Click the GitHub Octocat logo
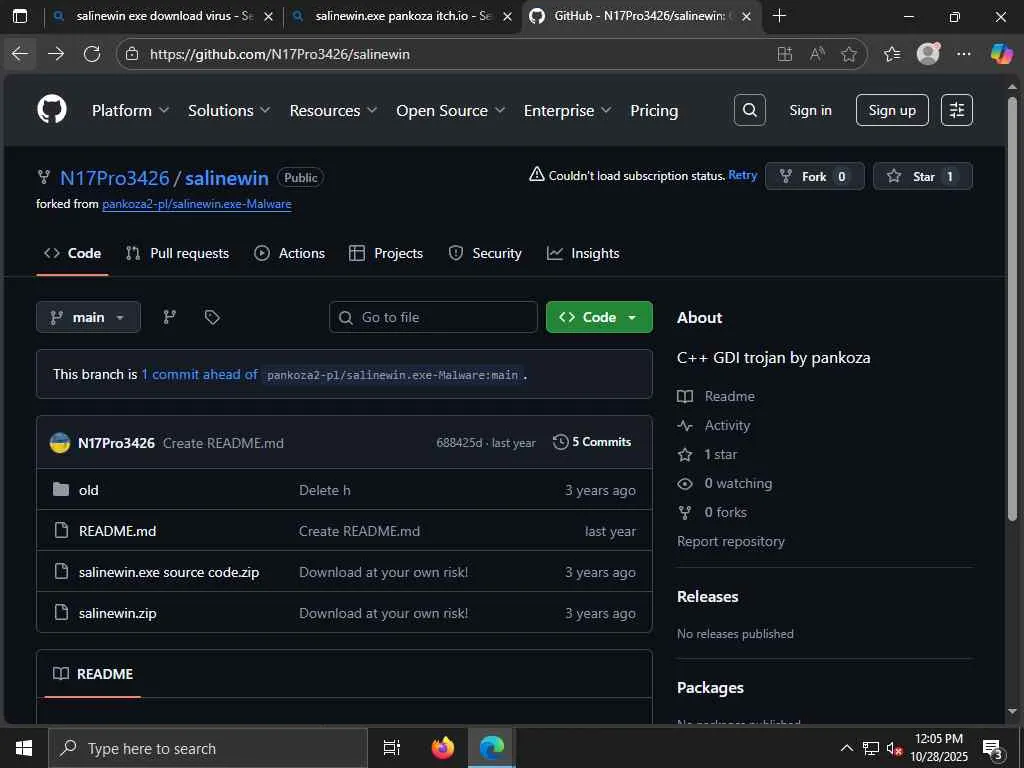The height and width of the screenshot is (768, 1024). pos(52,110)
